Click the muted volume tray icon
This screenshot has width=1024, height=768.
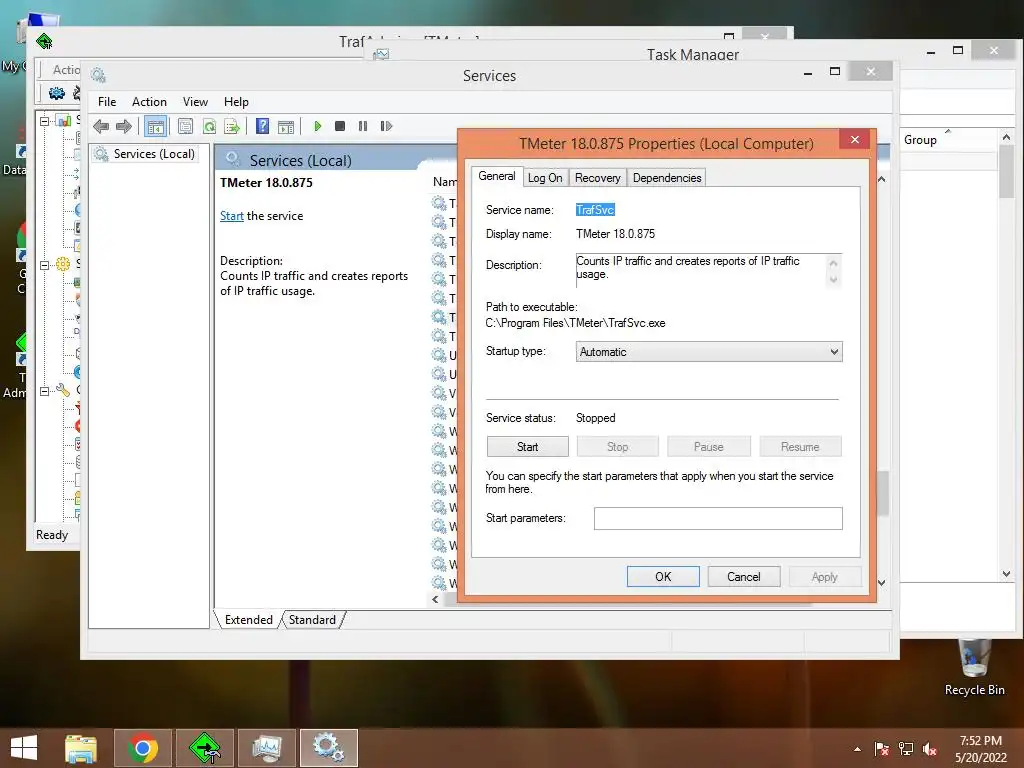[x=930, y=749]
